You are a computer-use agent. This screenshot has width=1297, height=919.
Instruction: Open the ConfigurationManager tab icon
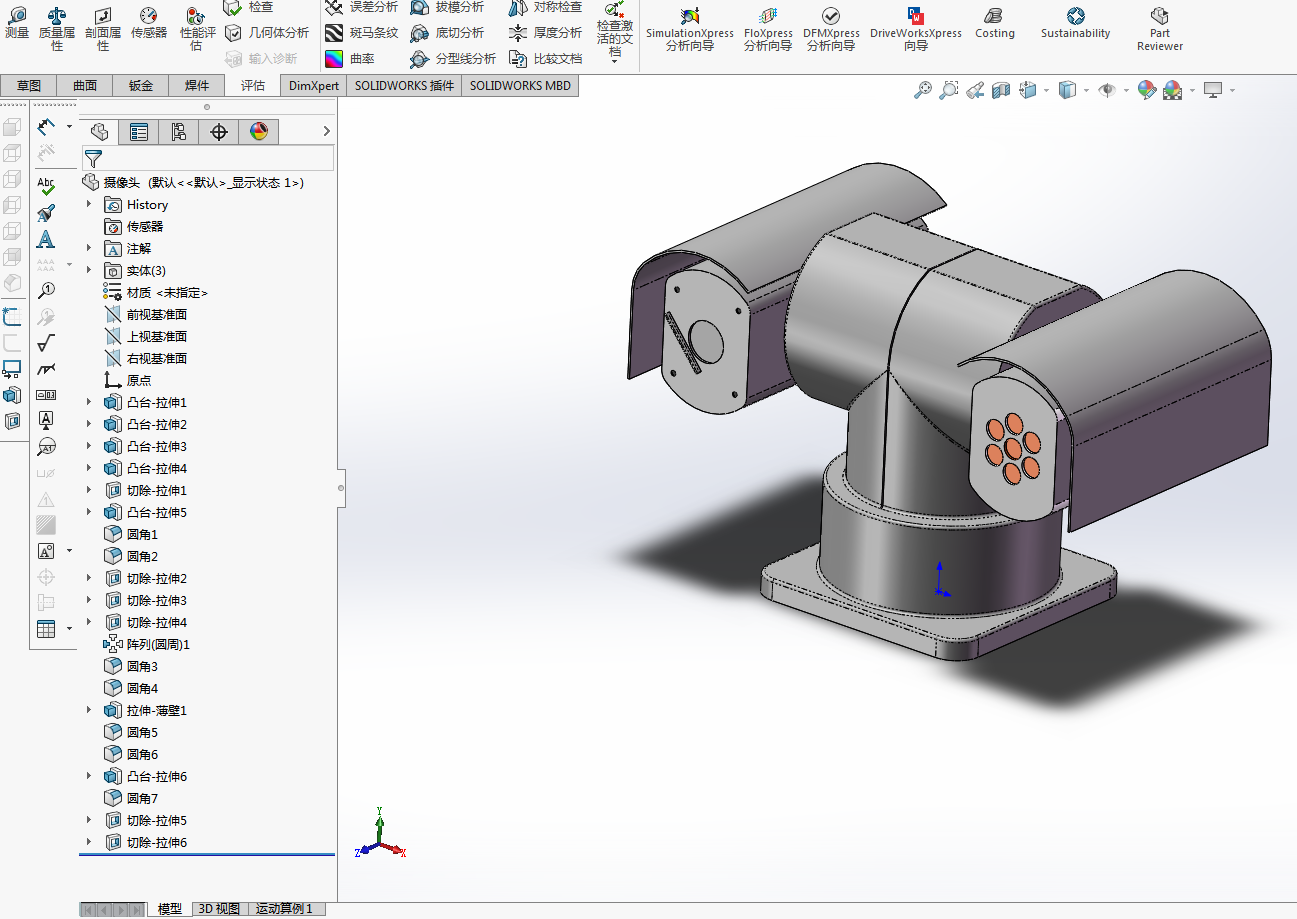[x=179, y=132]
